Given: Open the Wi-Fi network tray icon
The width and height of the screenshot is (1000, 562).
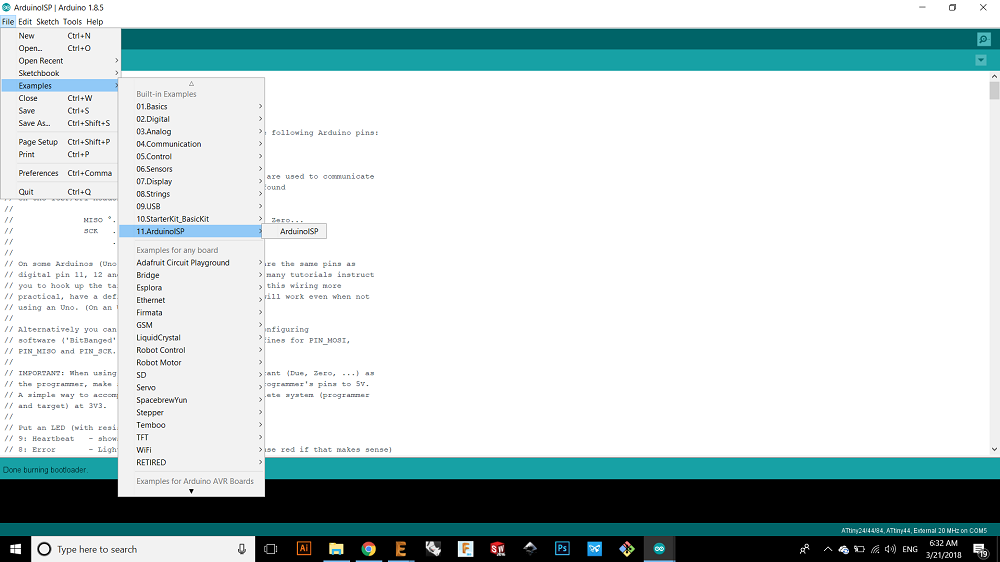Looking at the screenshot, I should [x=875, y=549].
